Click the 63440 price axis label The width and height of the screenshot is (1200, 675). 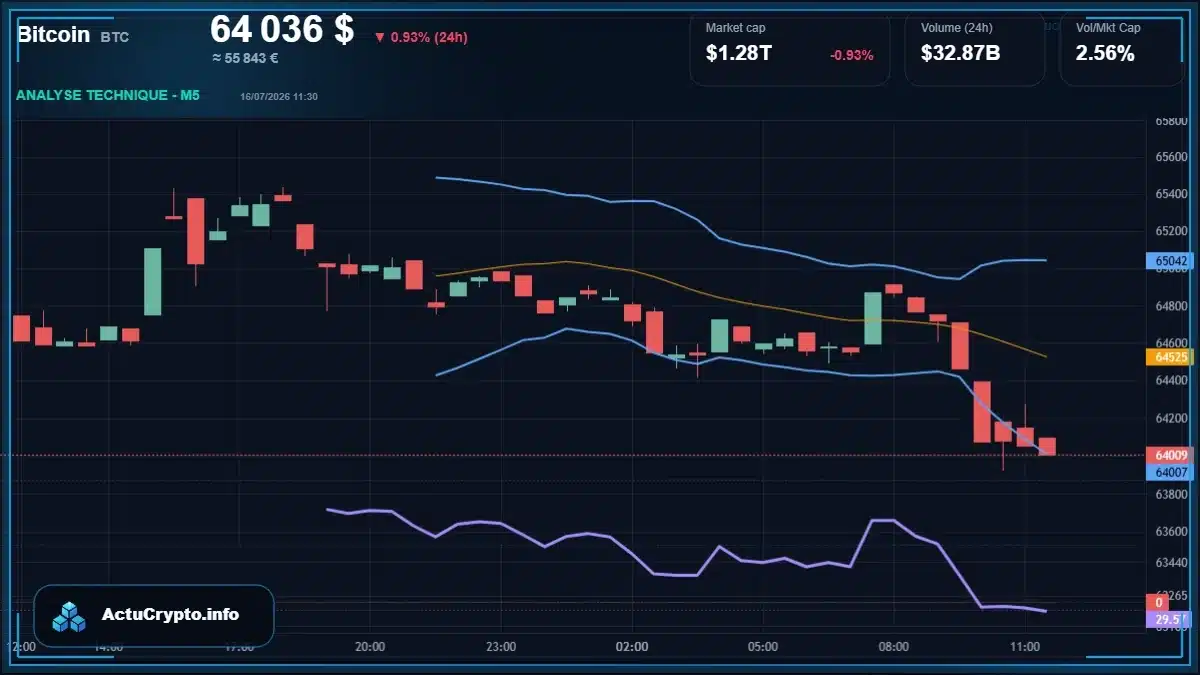click(x=1170, y=563)
